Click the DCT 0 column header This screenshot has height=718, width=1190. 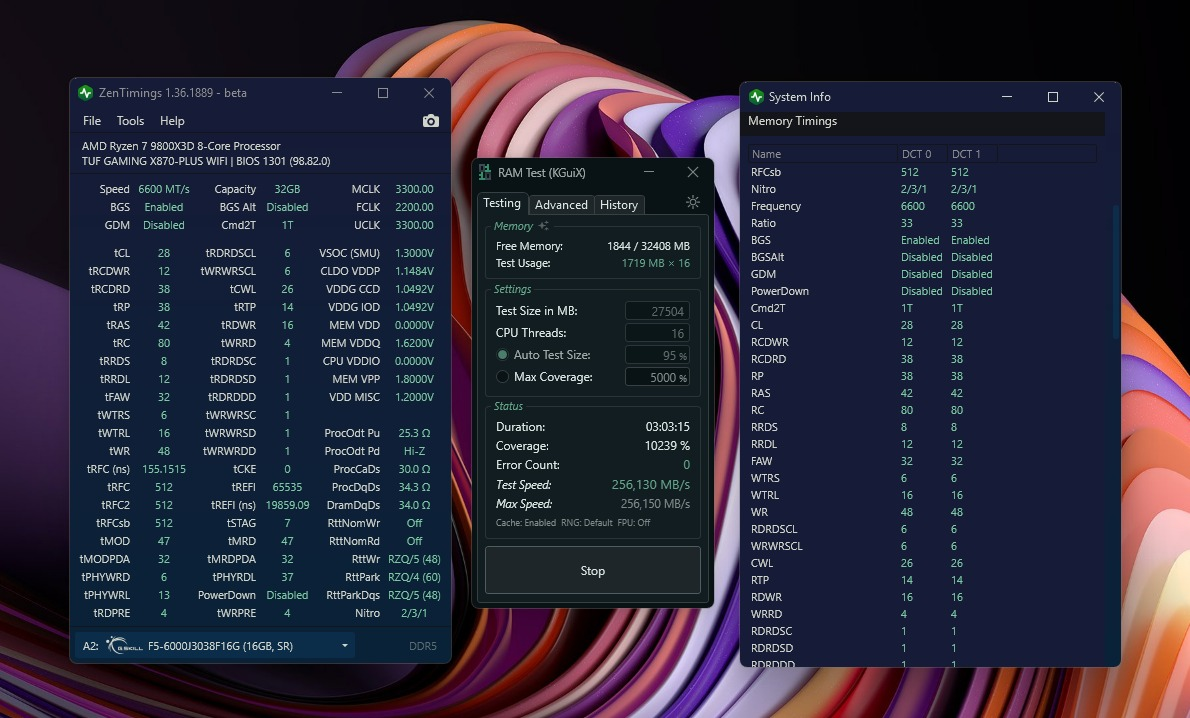pos(921,153)
